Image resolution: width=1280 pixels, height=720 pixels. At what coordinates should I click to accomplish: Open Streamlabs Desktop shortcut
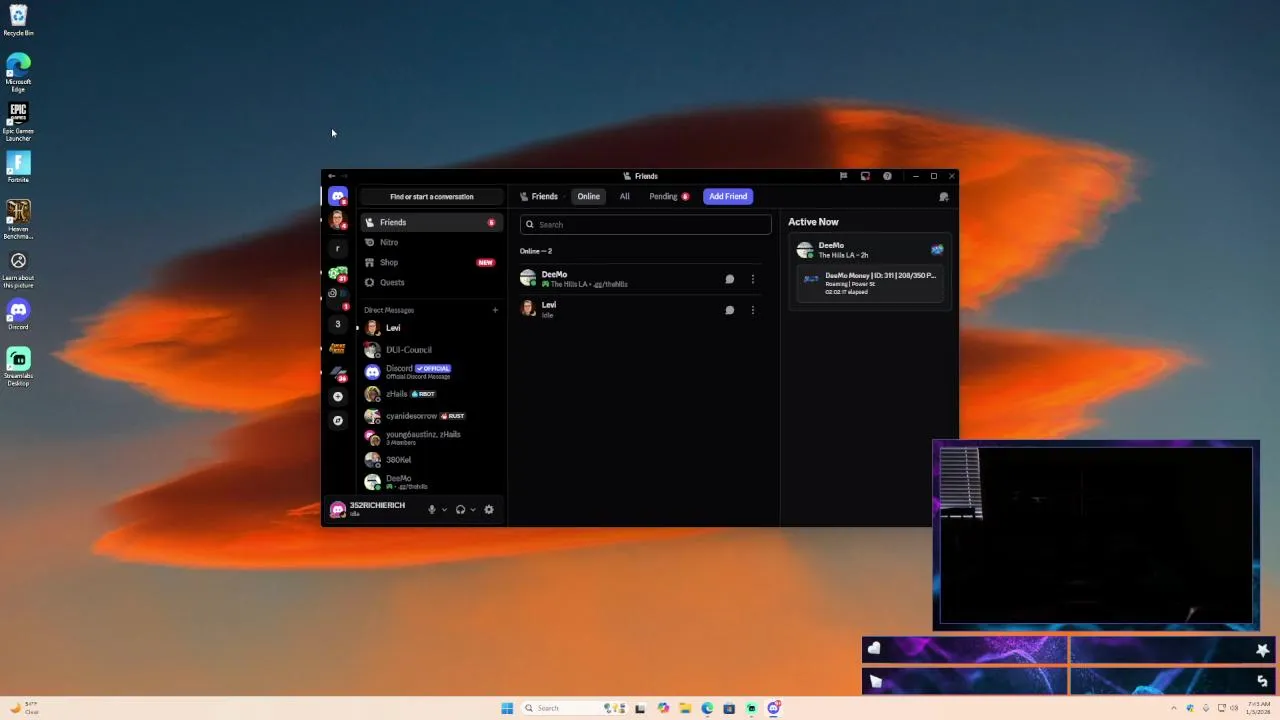[18, 367]
